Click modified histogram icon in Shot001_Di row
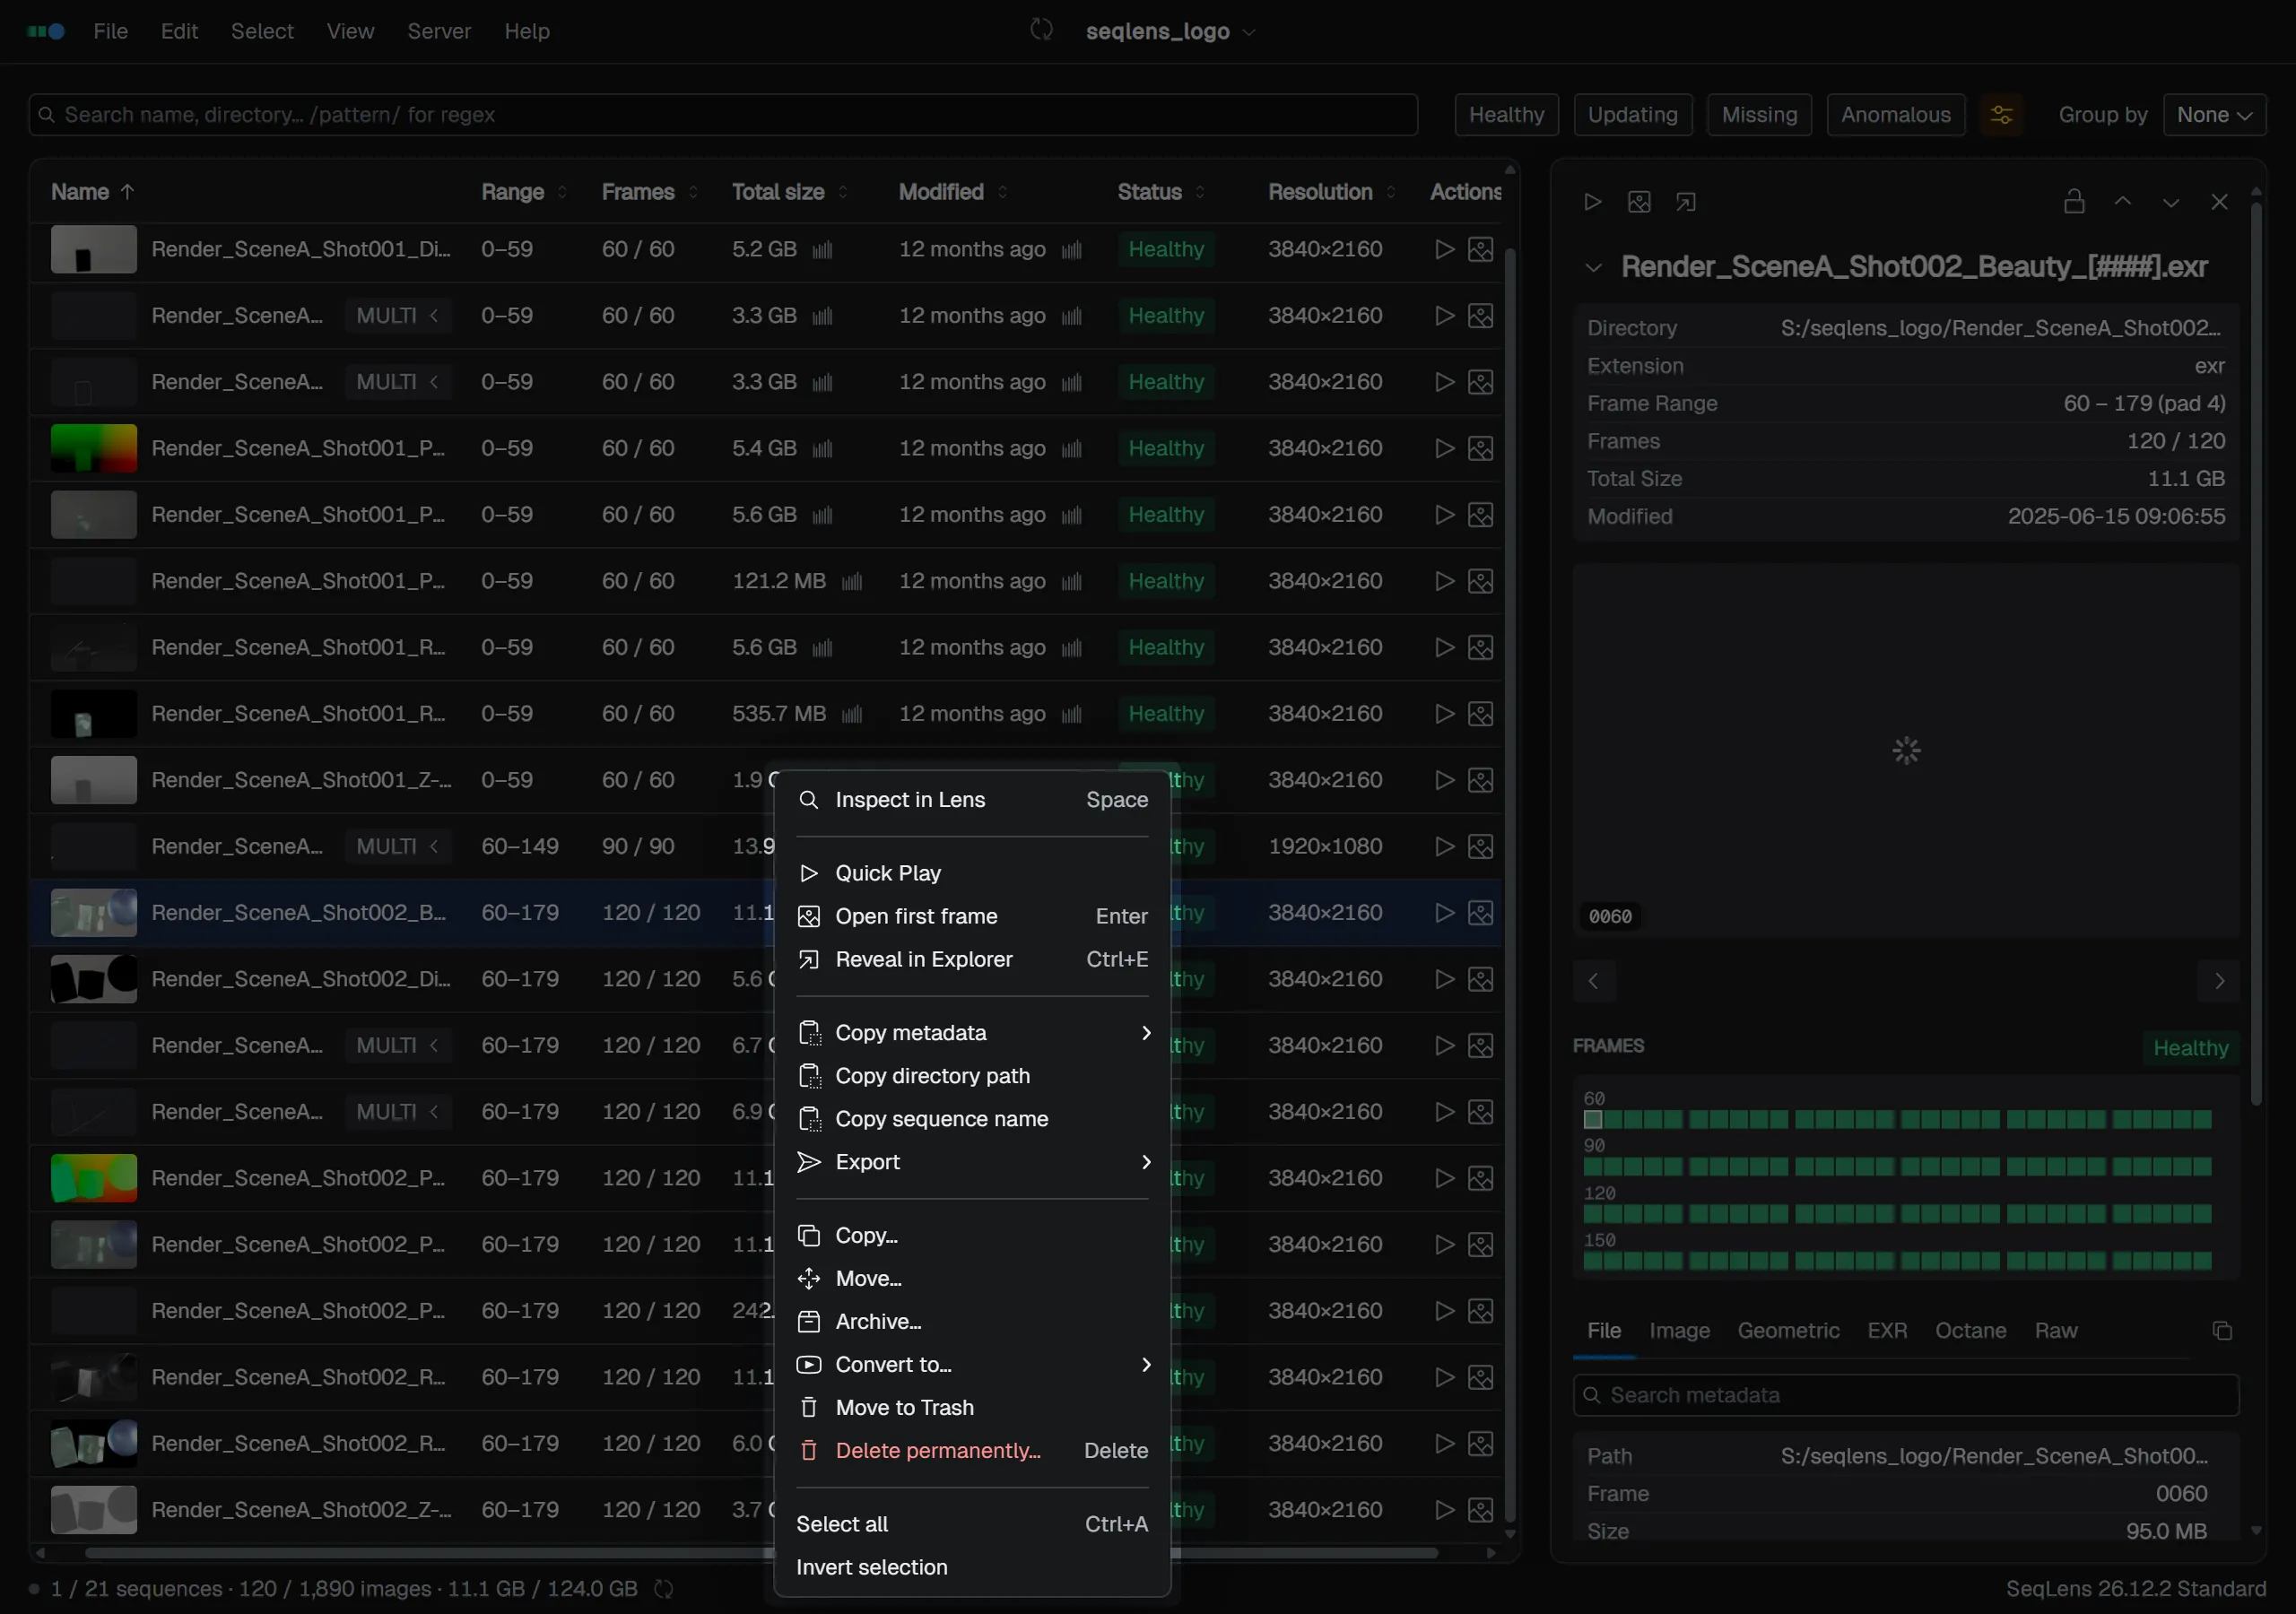This screenshot has width=2296, height=1614. tap(1071, 250)
